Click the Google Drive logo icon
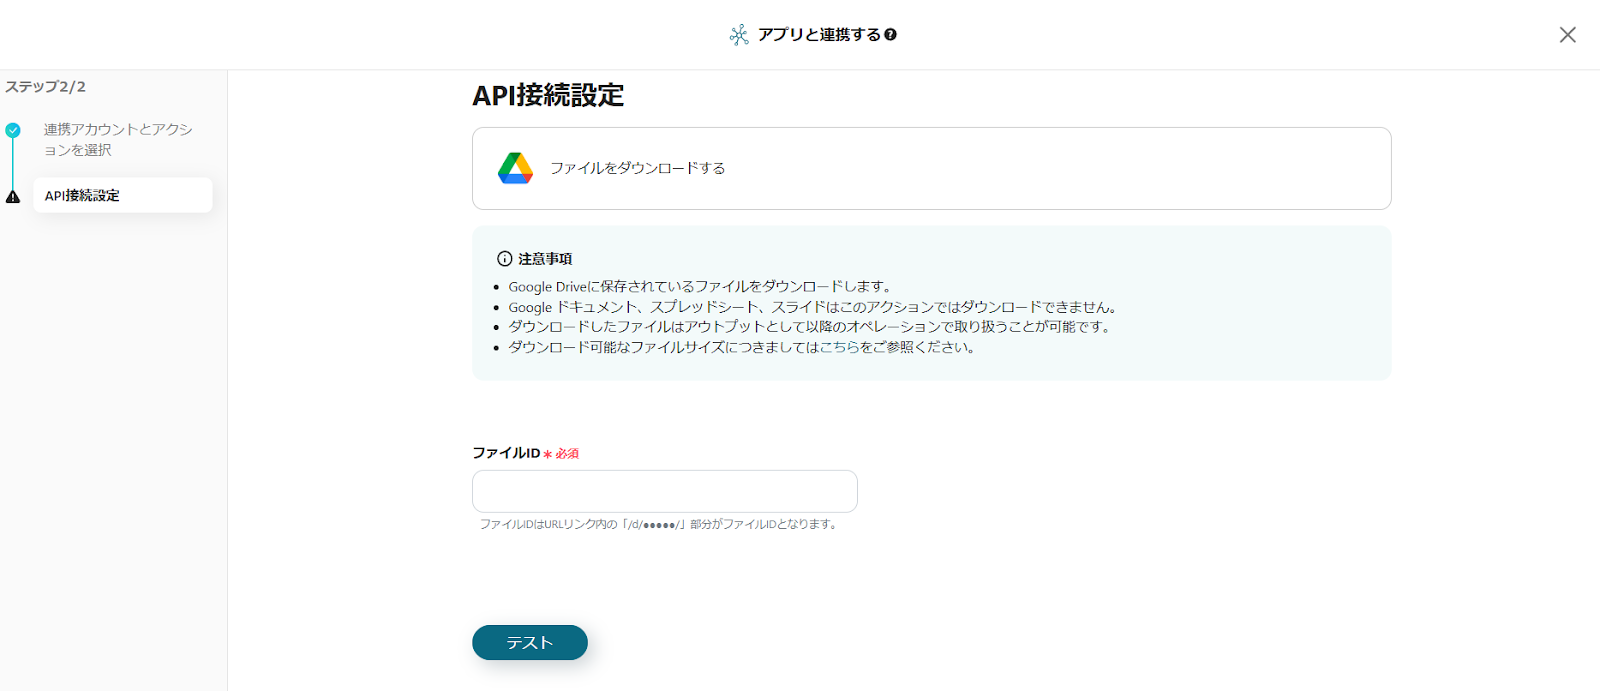The height and width of the screenshot is (691, 1600). 515,168
